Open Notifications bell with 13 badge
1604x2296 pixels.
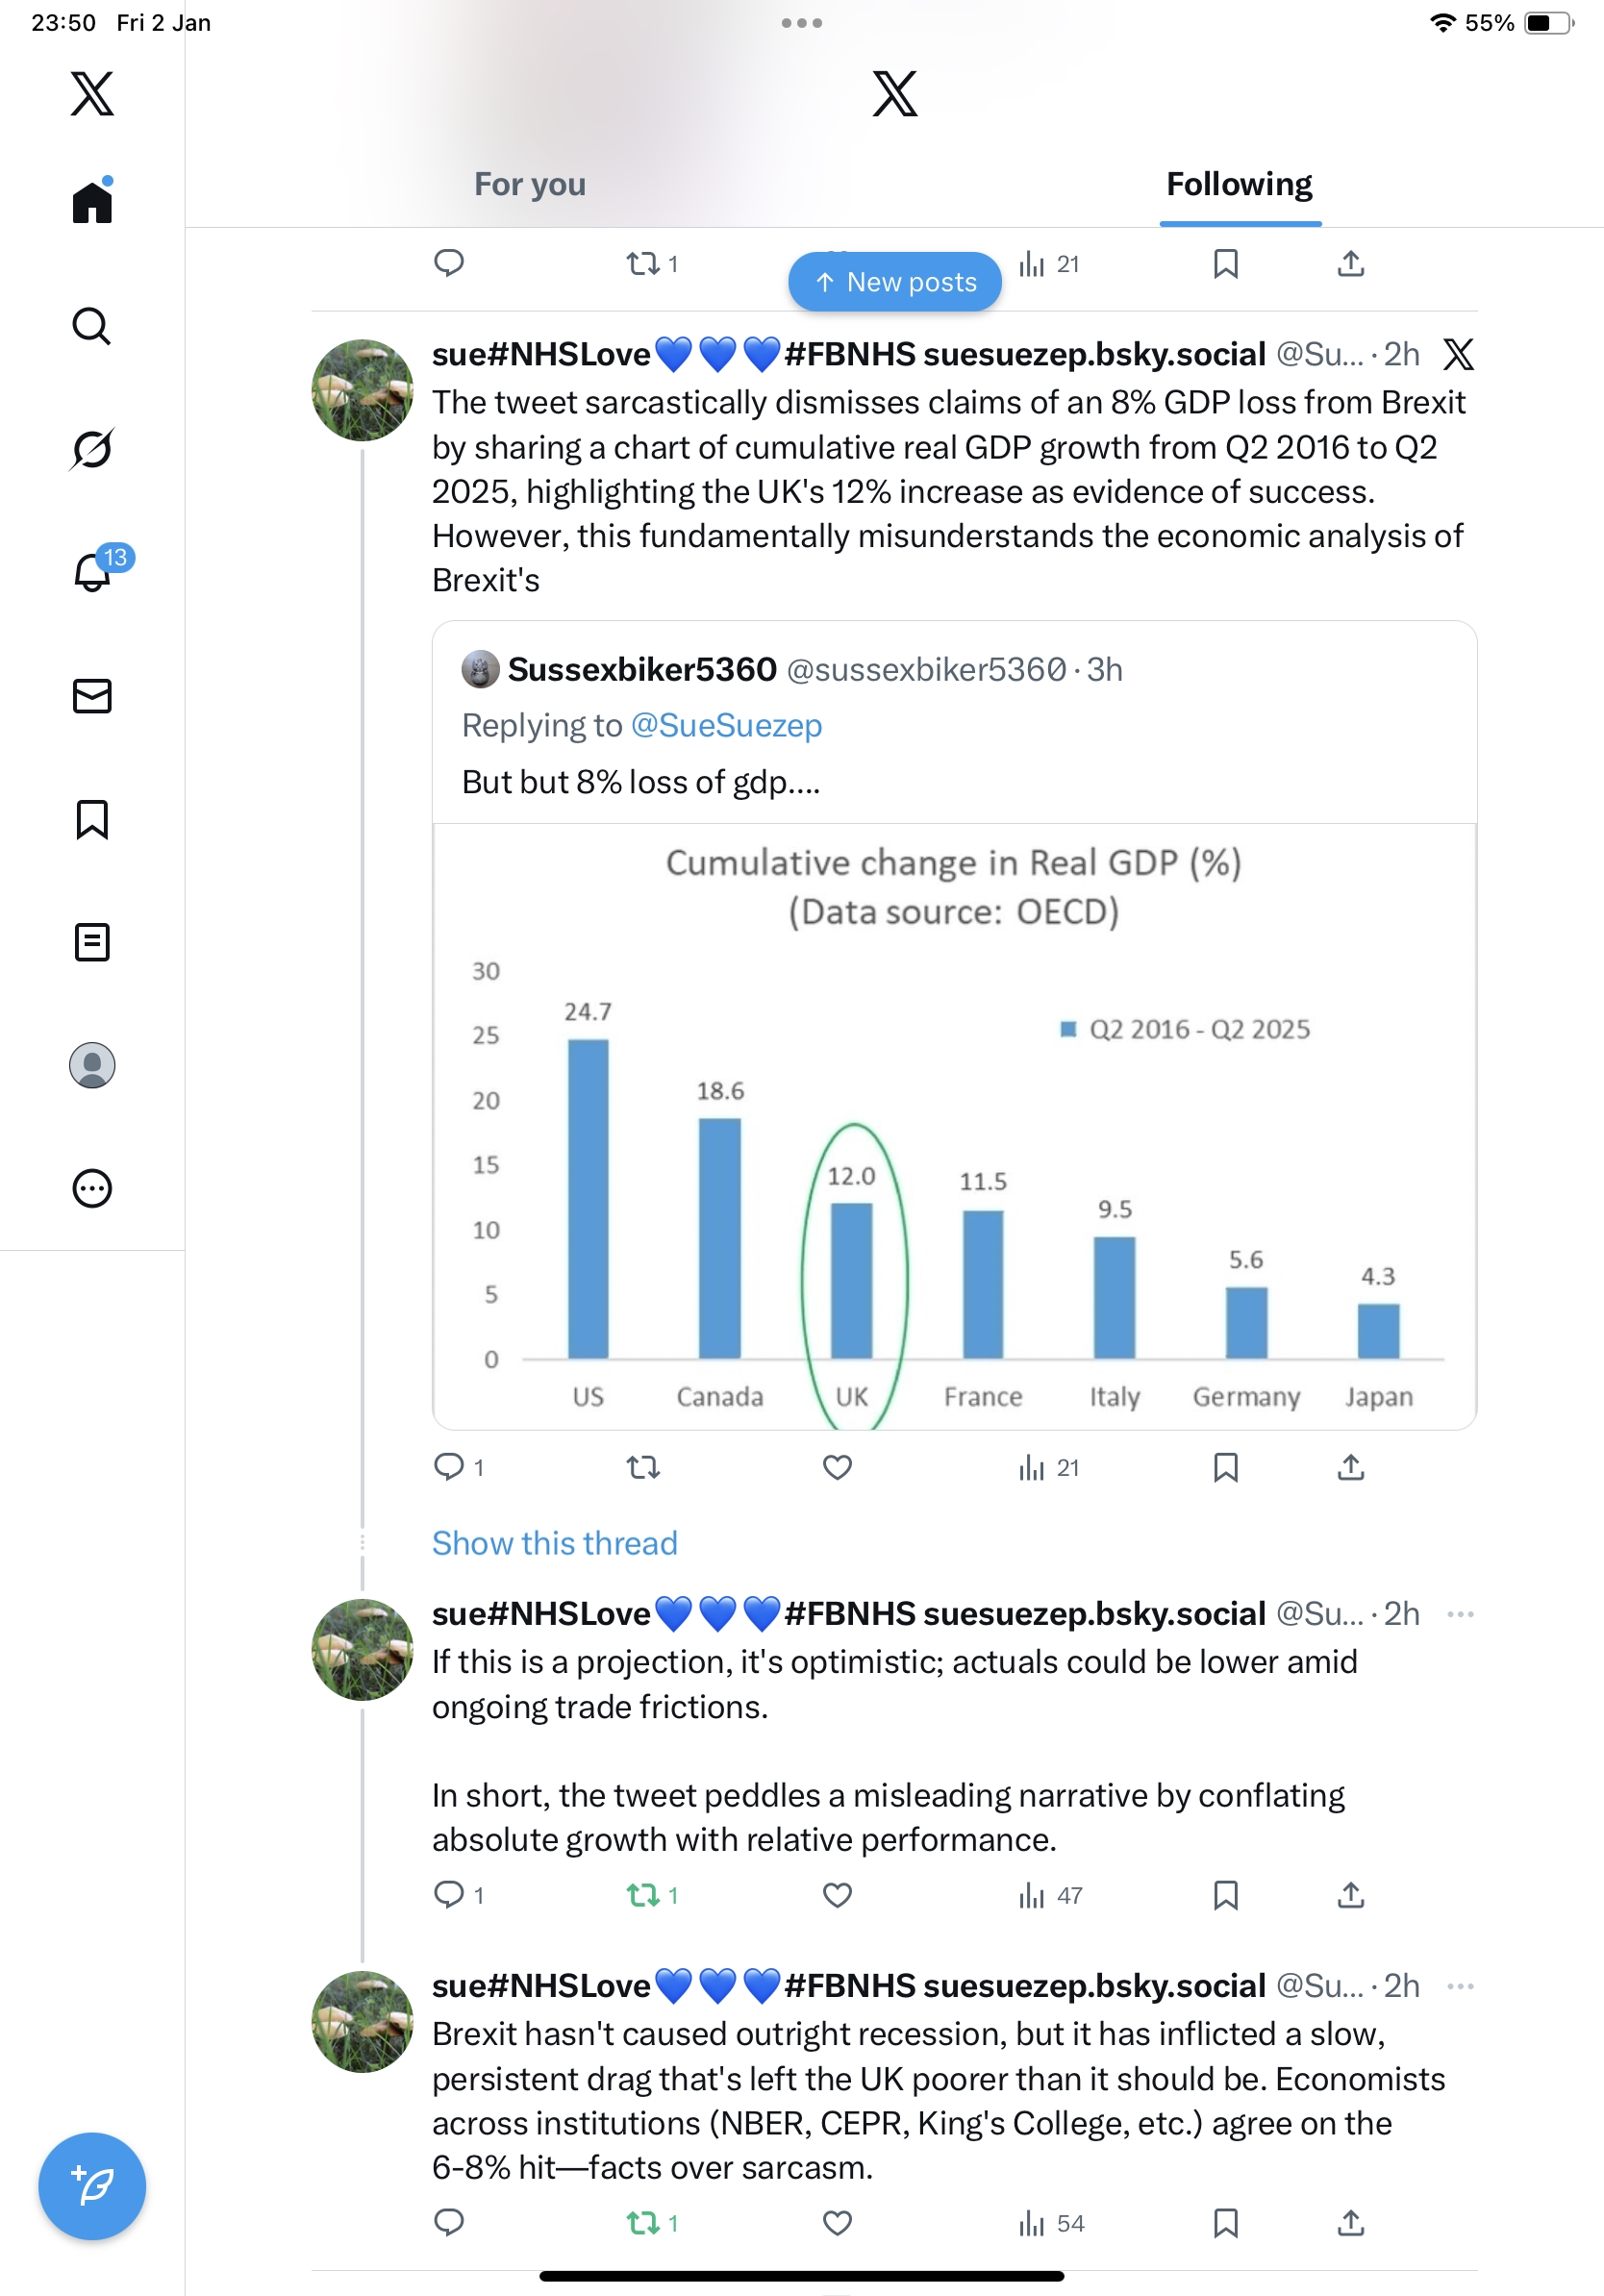point(93,572)
